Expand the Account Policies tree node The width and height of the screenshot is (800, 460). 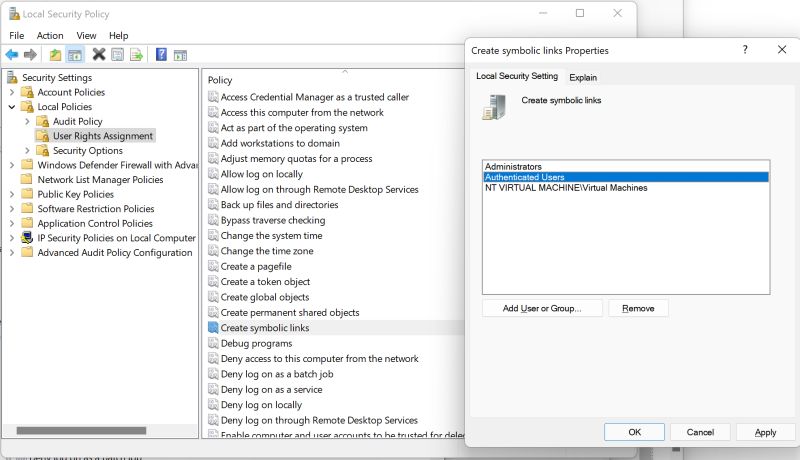(x=12, y=92)
